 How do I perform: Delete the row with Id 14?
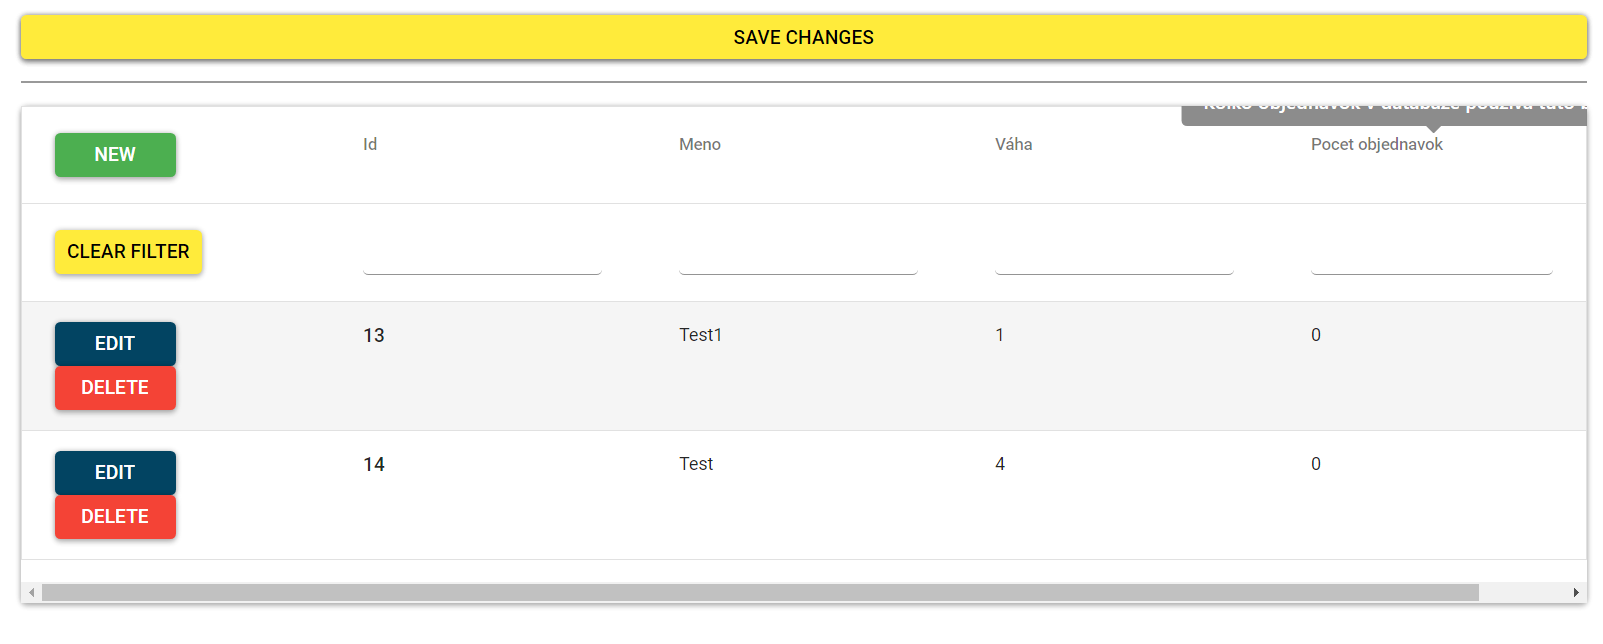(x=115, y=517)
